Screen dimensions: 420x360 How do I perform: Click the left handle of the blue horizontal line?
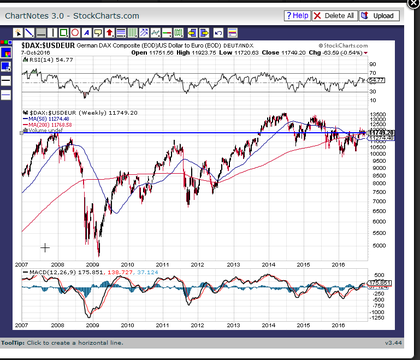tap(22, 133)
